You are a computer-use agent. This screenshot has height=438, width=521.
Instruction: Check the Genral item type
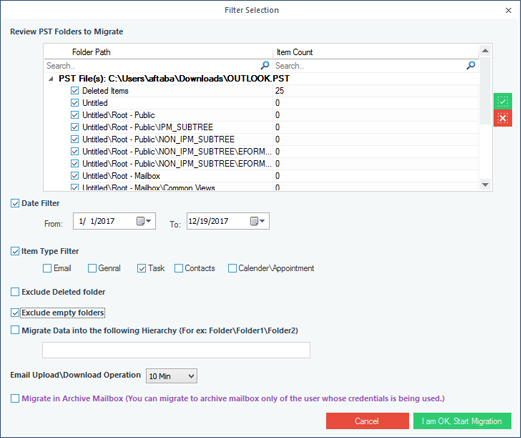pos(92,268)
